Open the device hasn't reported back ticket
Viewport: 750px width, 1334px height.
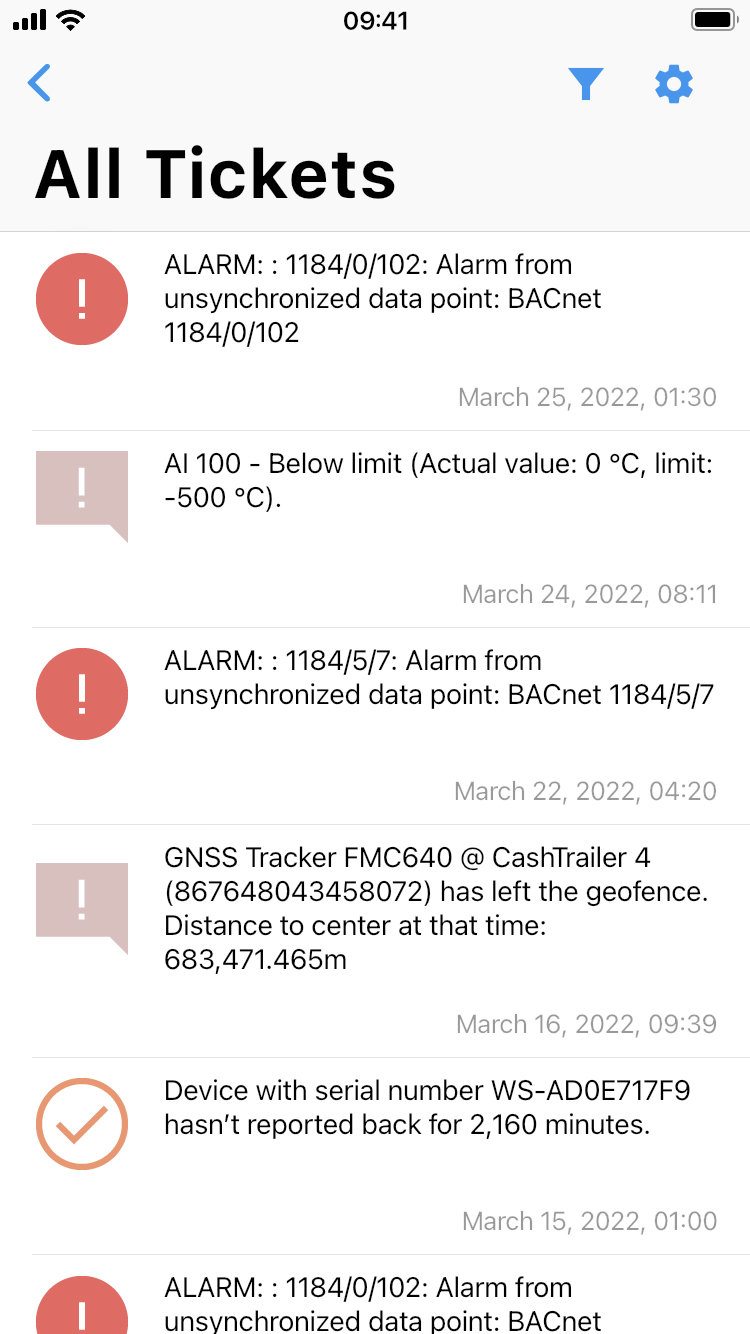pyautogui.click(x=427, y=1108)
